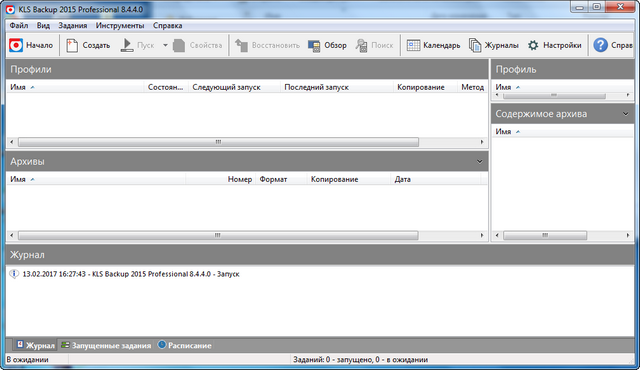This screenshot has height=370, width=640.
Task: Open the Файл menu
Action: [19, 25]
